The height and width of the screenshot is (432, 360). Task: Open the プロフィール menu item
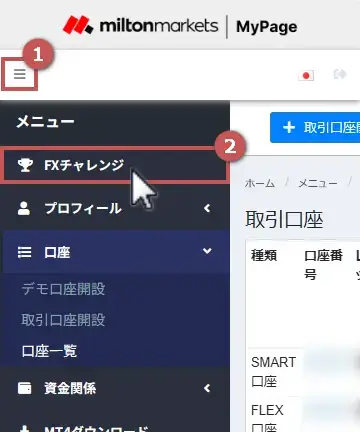[115, 208]
